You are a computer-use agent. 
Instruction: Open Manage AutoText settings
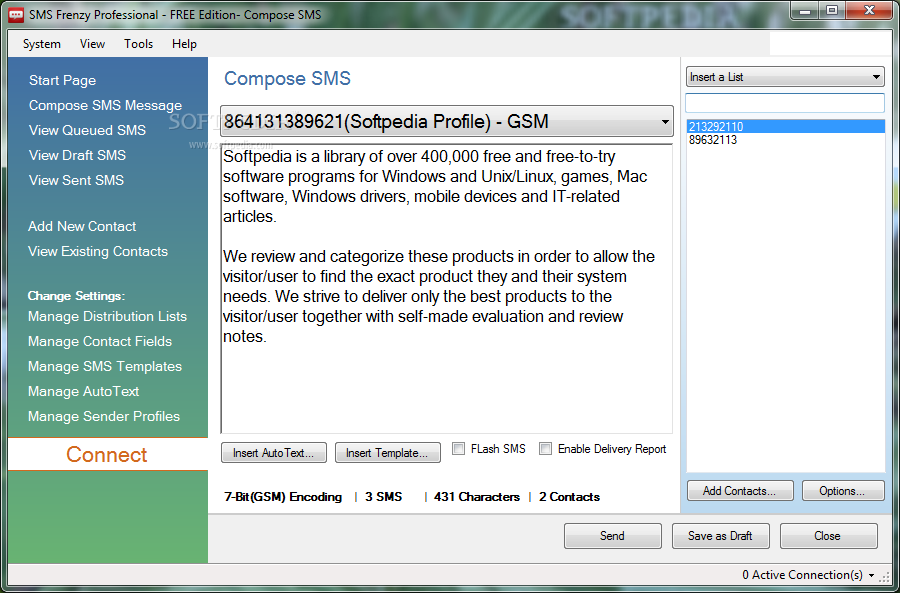tap(84, 392)
